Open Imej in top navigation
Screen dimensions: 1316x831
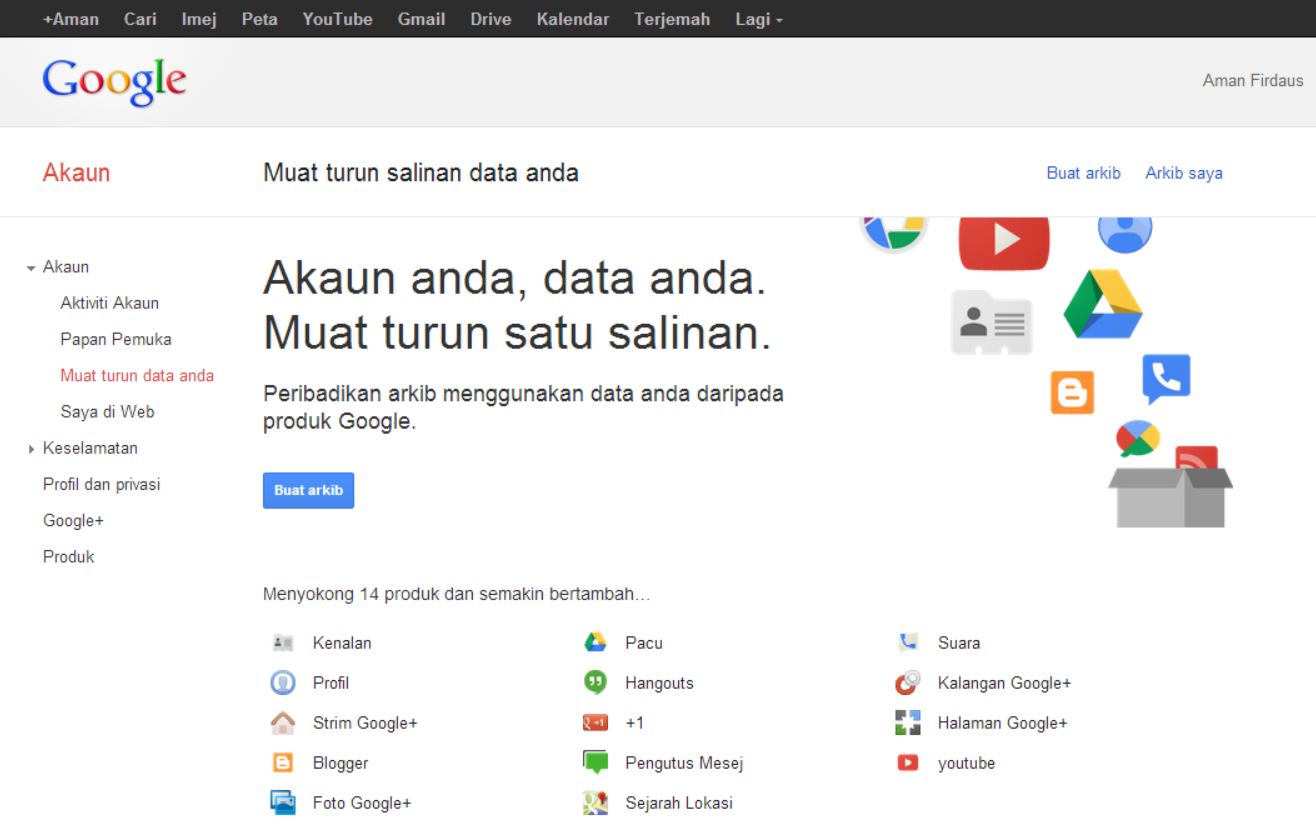200,19
